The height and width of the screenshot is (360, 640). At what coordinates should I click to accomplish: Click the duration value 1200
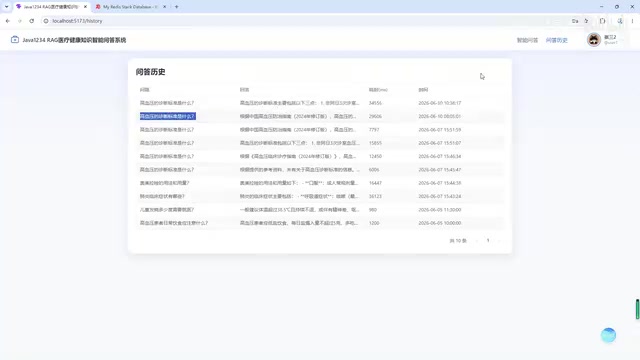[x=373, y=223]
